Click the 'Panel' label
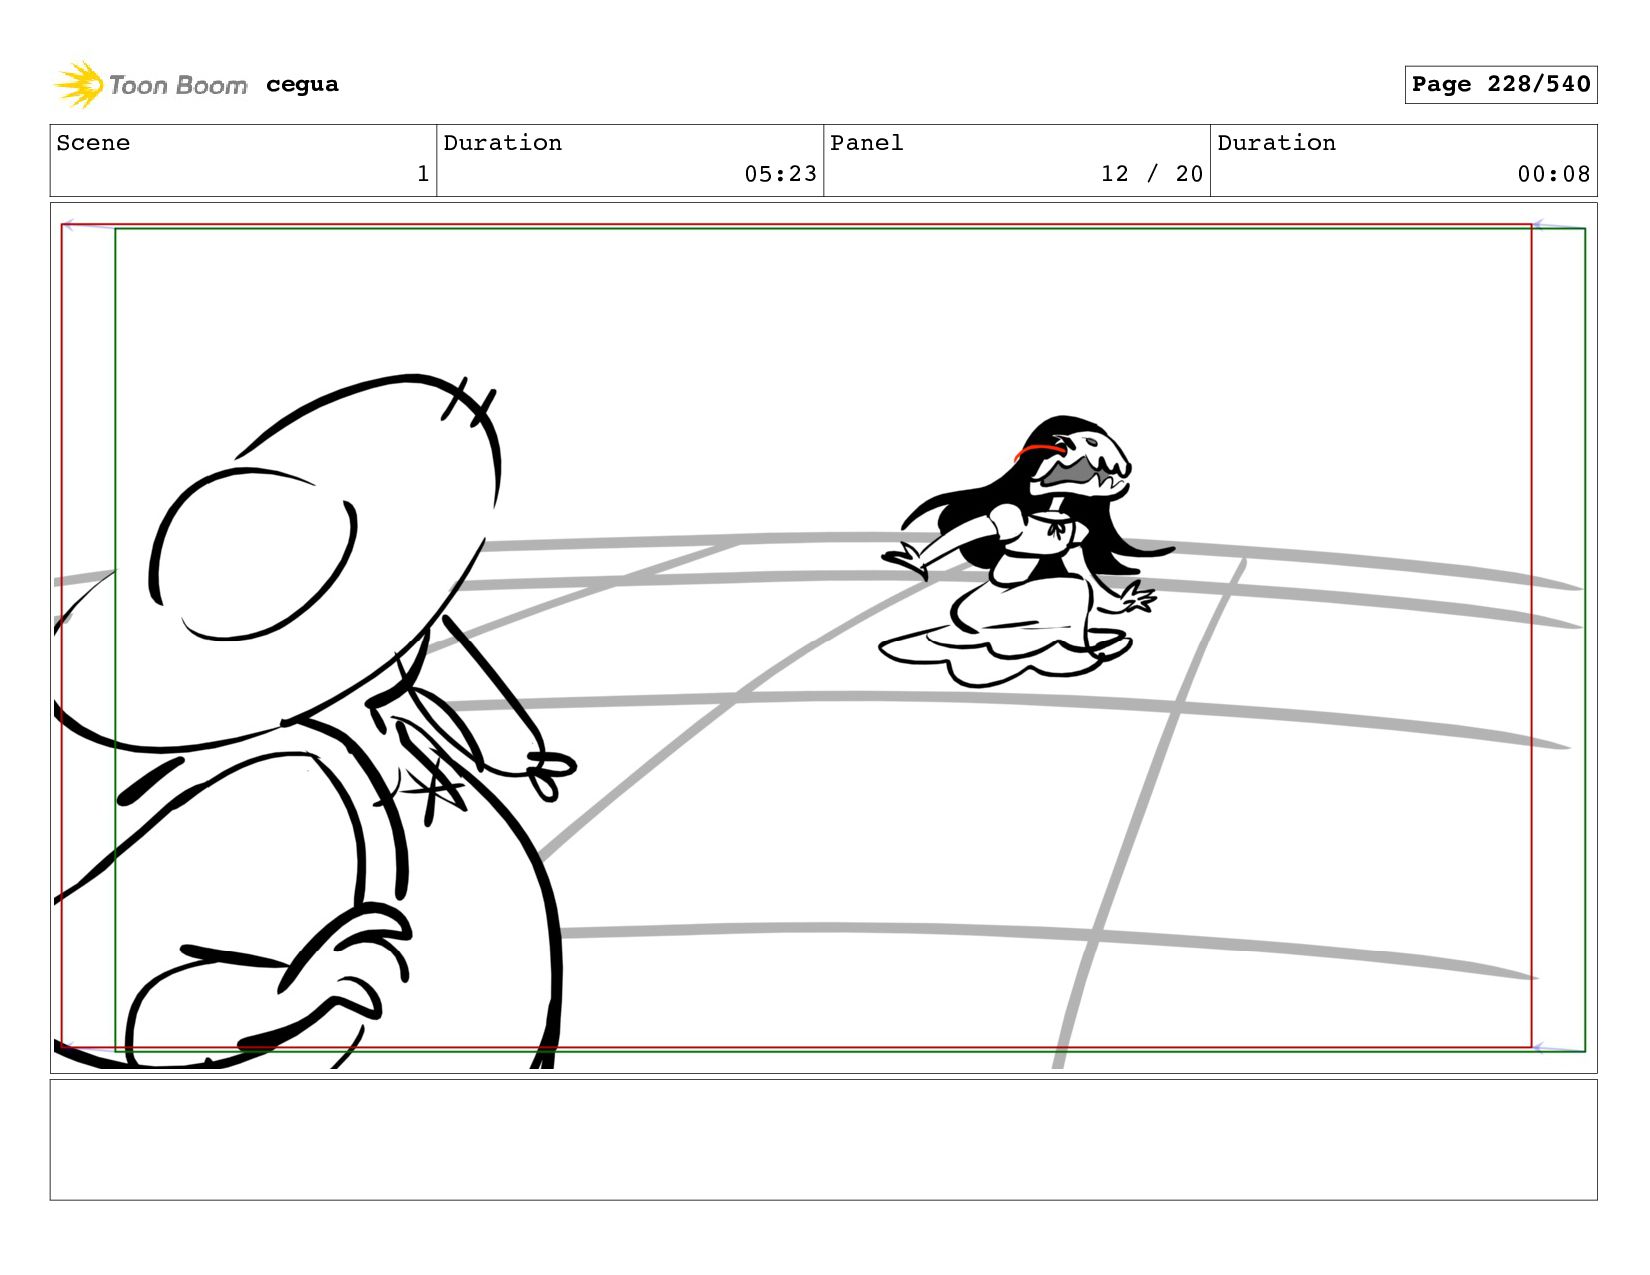 click(x=866, y=143)
